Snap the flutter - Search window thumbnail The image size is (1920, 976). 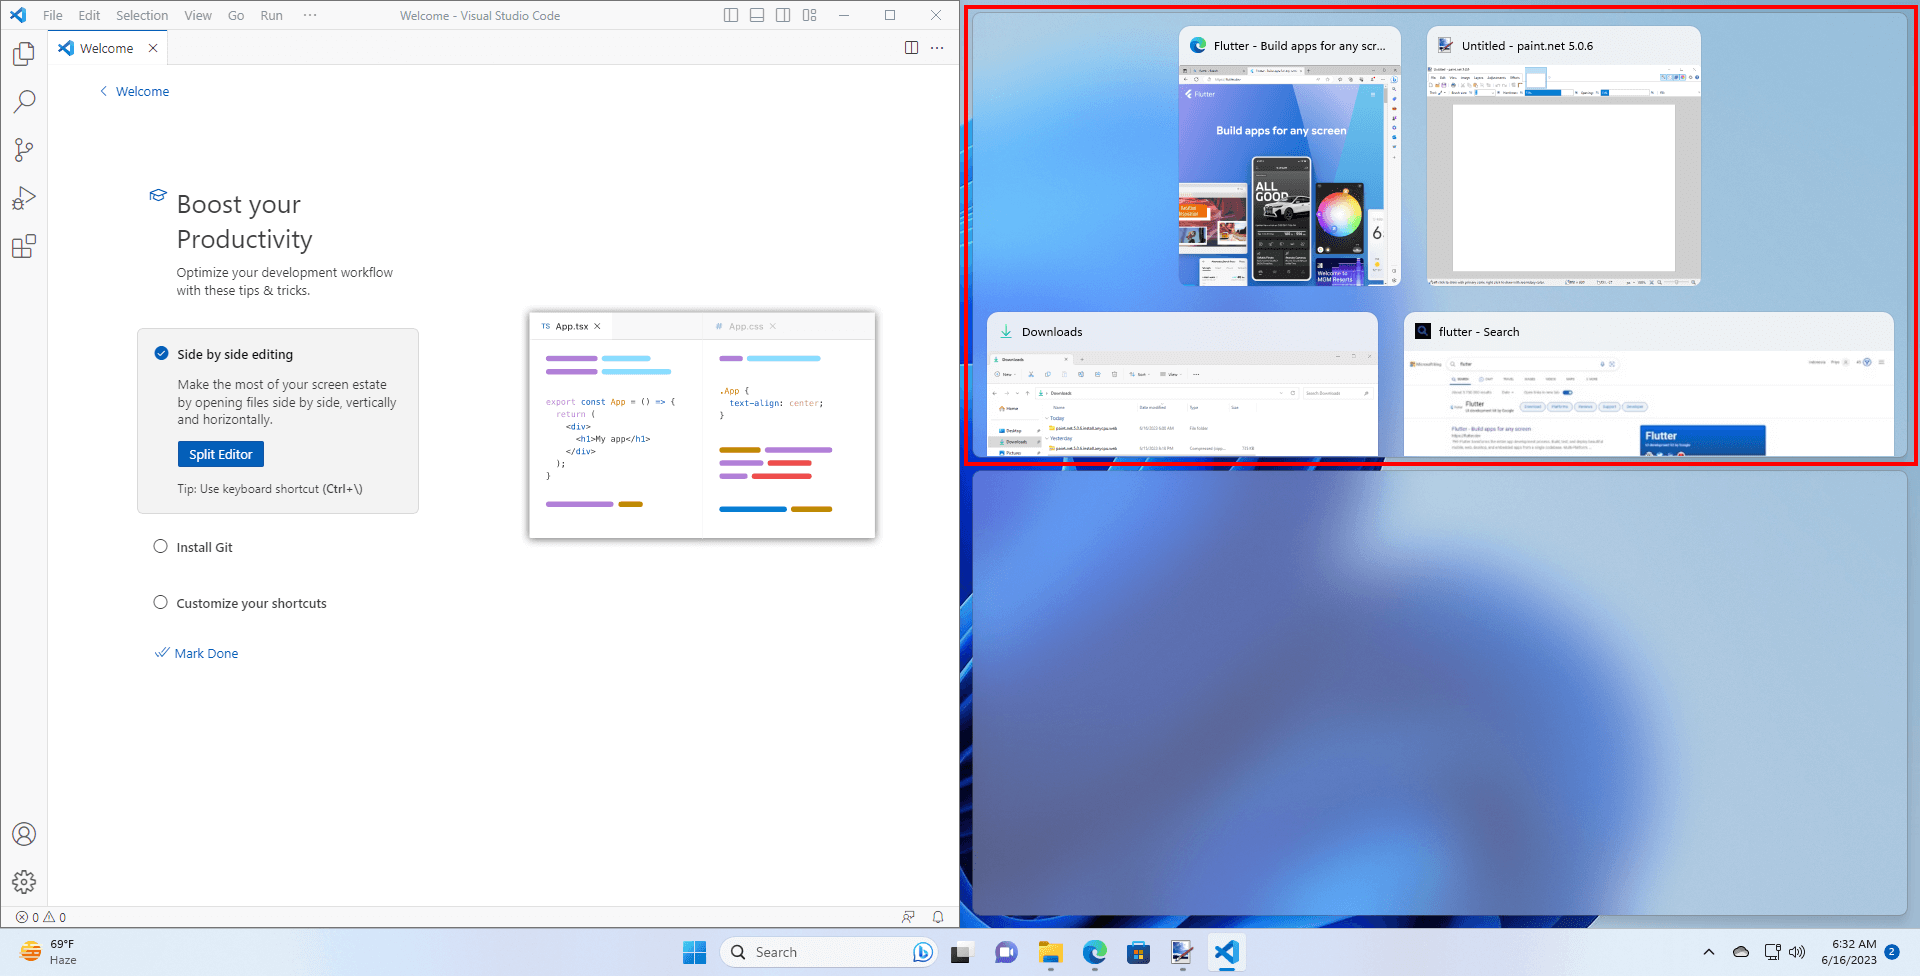pyautogui.click(x=1649, y=385)
